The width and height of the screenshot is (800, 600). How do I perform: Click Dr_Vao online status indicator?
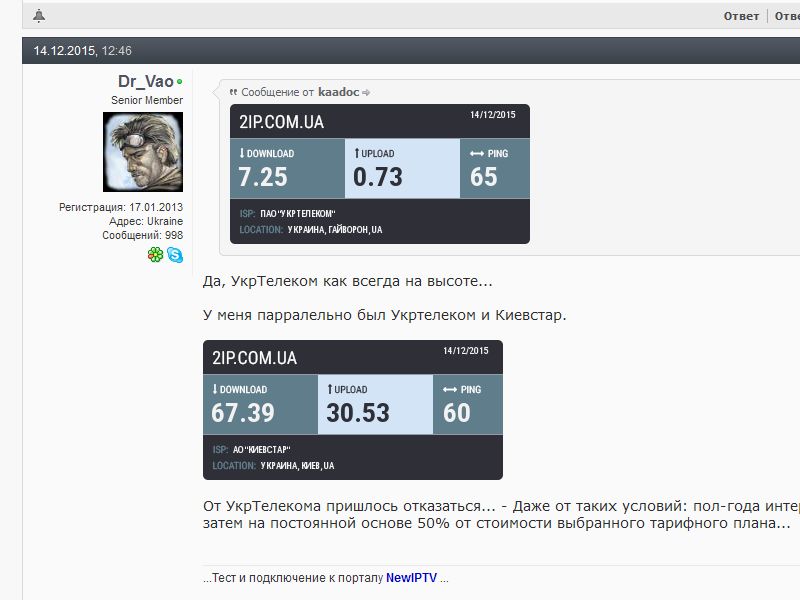pos(180,82)
